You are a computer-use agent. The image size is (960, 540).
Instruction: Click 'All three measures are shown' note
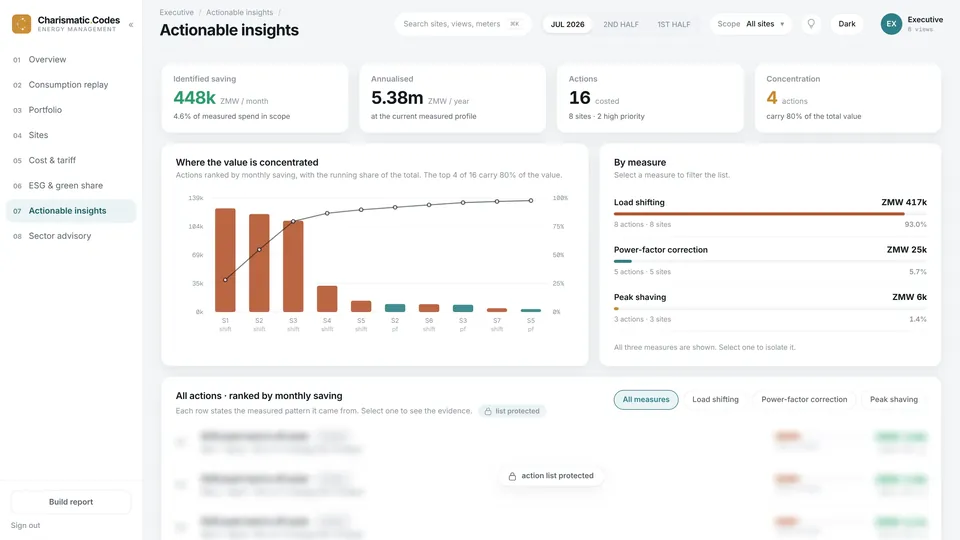[x=705, y=347]
